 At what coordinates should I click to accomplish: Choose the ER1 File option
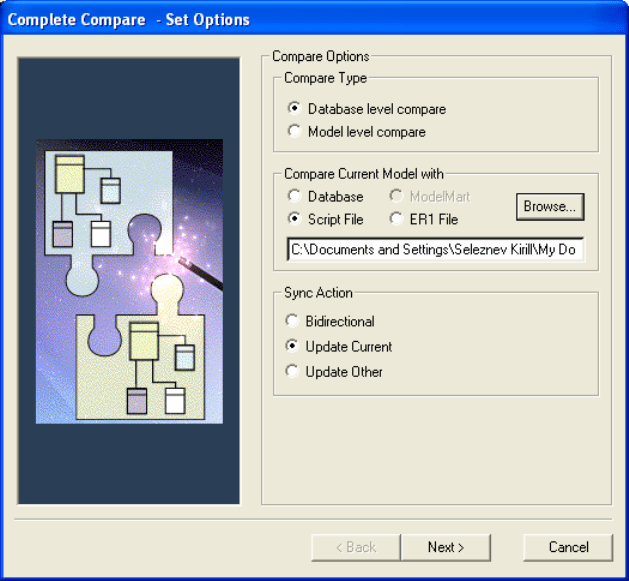tap(397, 218)
